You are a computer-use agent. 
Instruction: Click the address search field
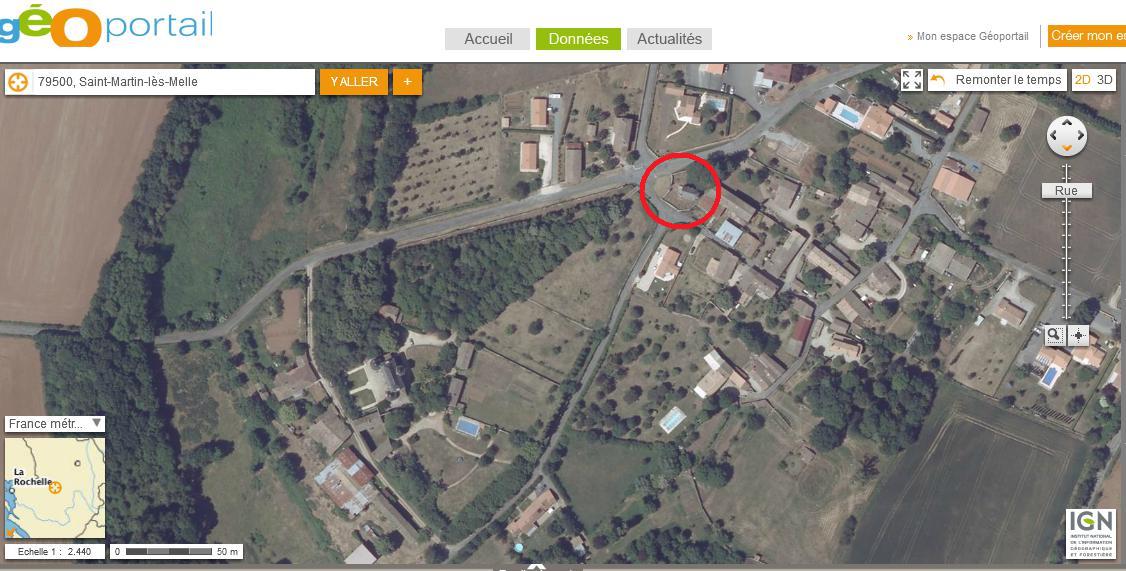click(x=173, y=82)
